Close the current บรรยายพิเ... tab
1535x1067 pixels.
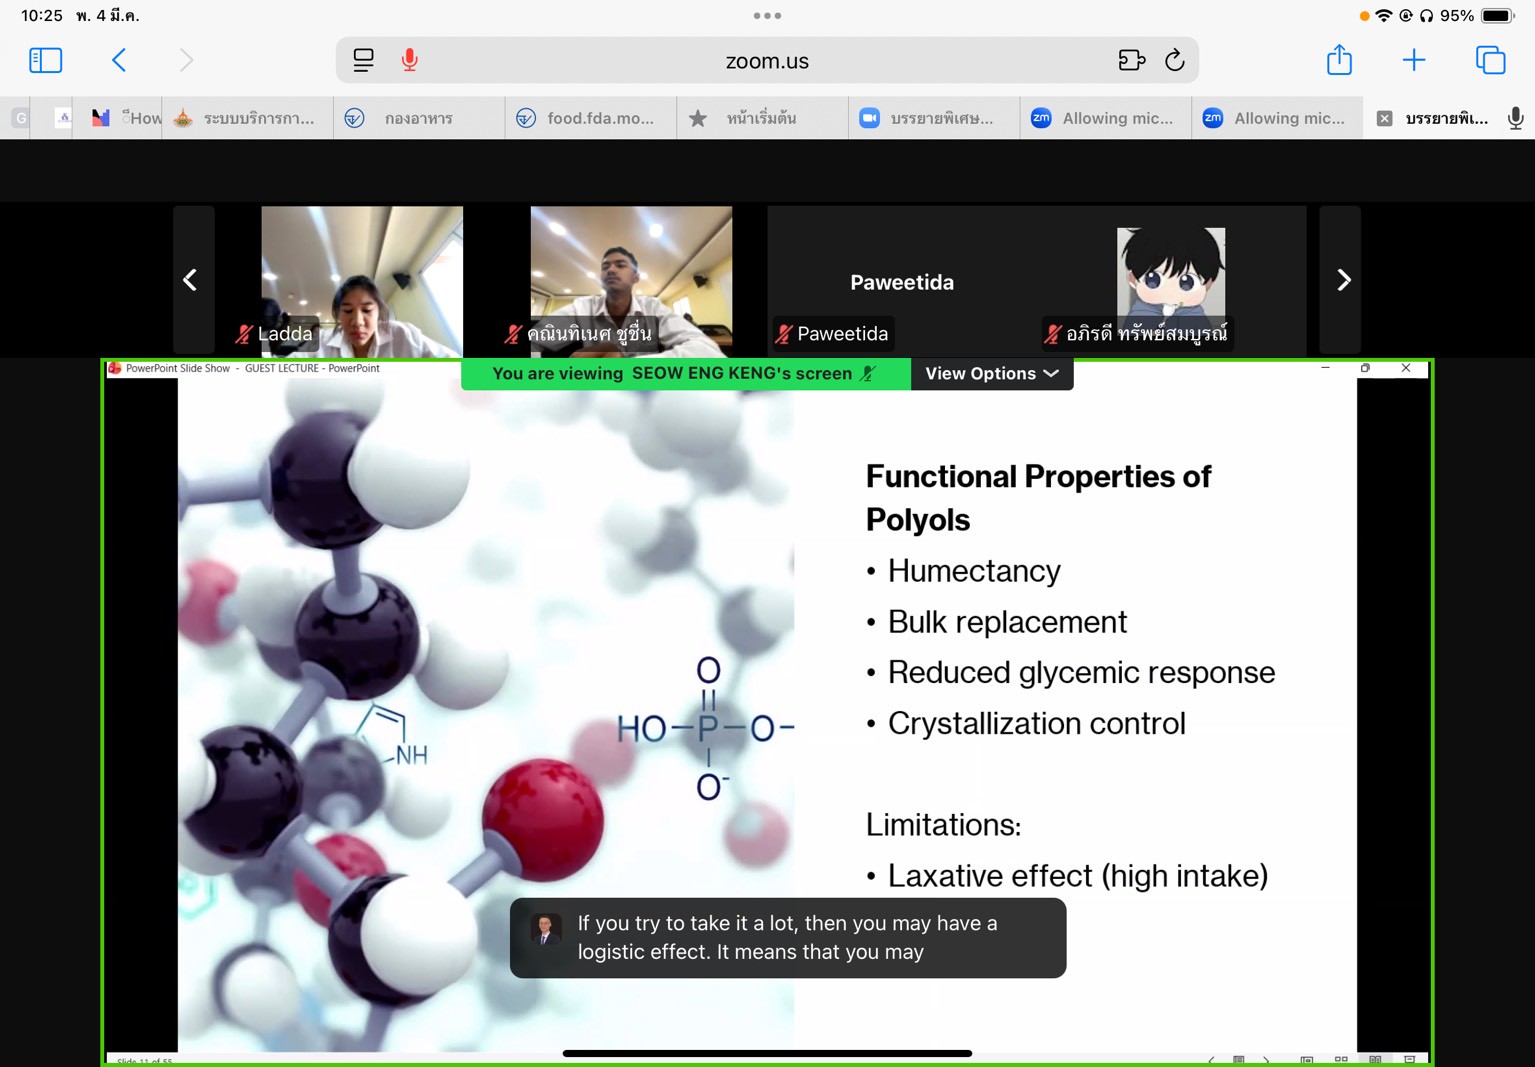(x=1384, y=118)
